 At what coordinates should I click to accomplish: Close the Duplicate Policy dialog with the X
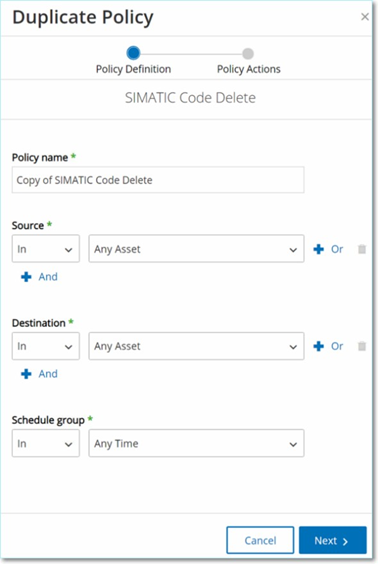(365, 17)
